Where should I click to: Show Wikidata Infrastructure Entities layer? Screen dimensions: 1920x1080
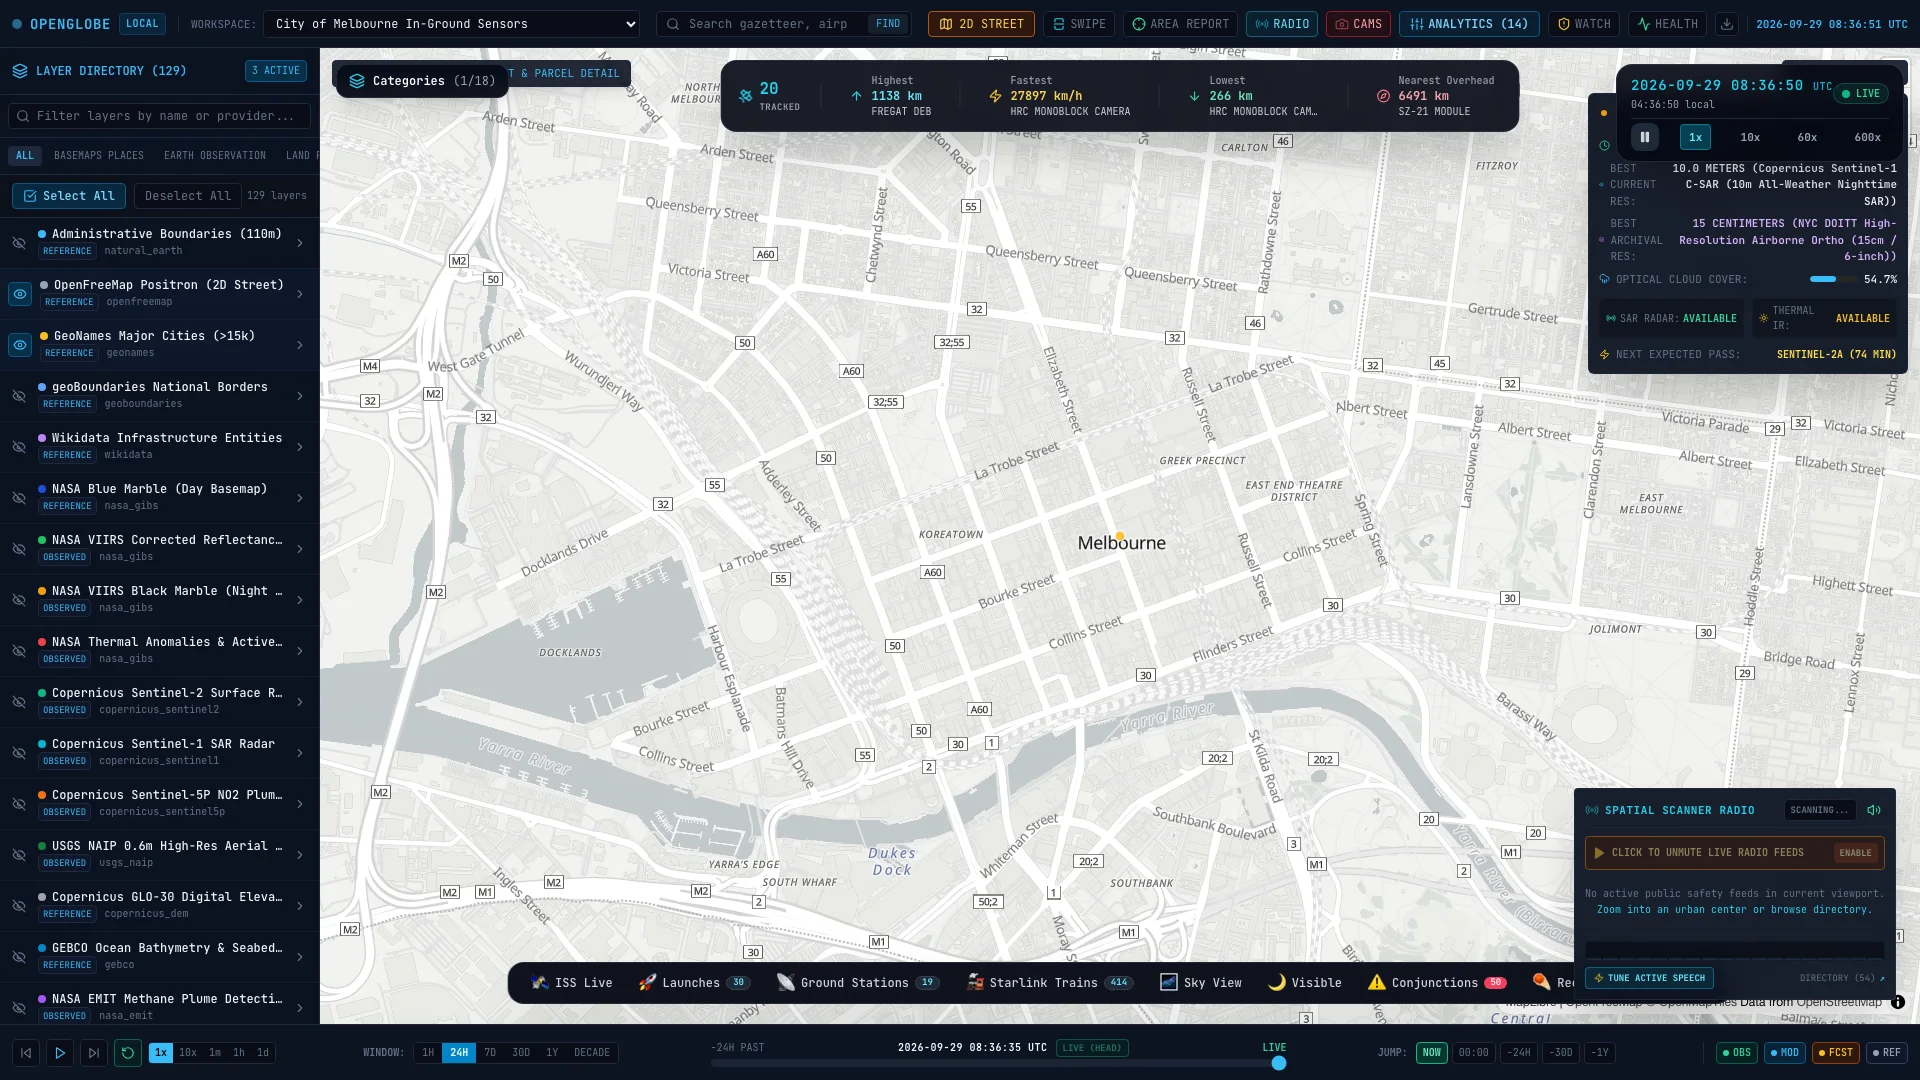[19, 447]
